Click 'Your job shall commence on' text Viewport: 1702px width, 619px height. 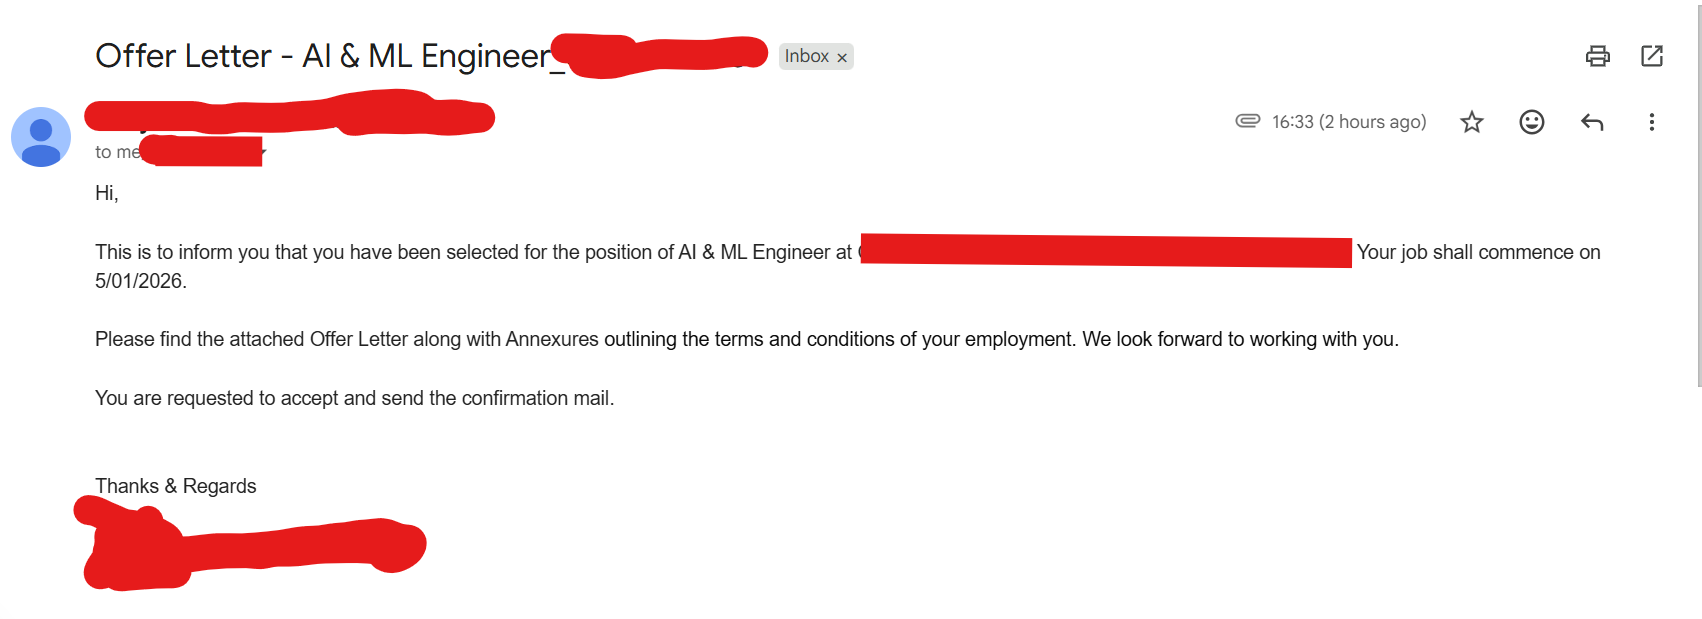pos(1478,252)
